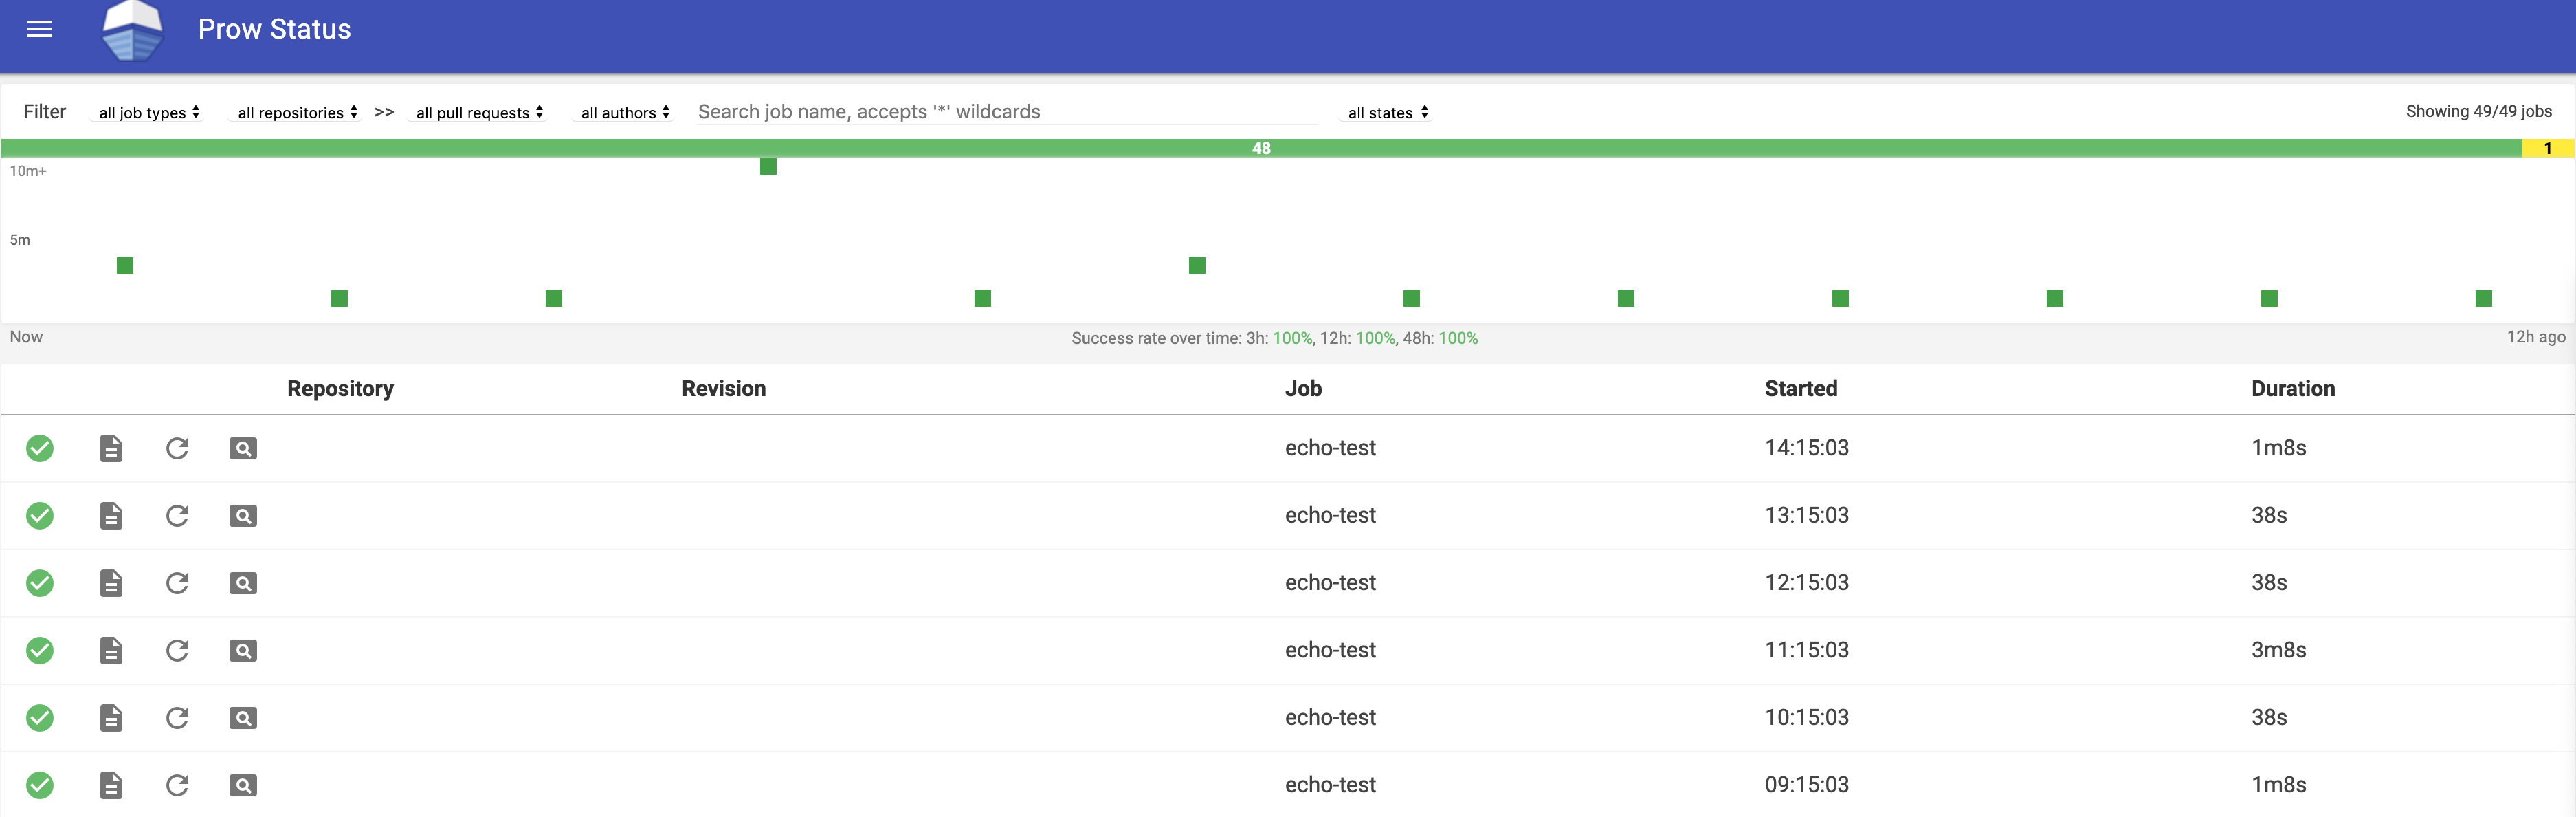Rerun the echo-test job started 13:15:03
The height and width of the screenshot is (817, 2576).
tap(177, 516)
